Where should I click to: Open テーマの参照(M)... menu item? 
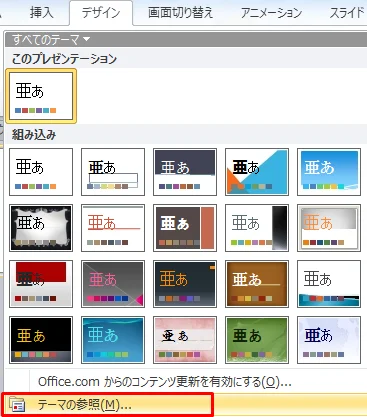185,405
